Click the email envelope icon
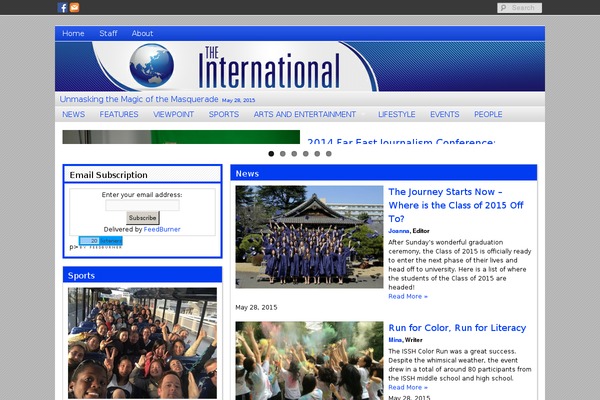The height and width of the screenshot is (400, 600). 75,7
